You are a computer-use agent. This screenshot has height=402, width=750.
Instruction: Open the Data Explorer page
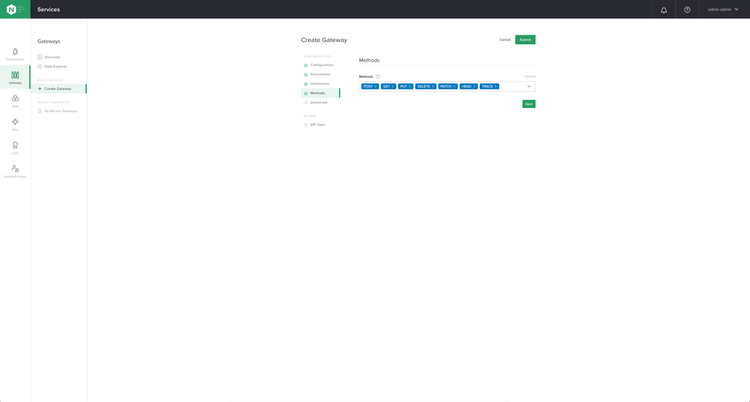click(52, 67)
